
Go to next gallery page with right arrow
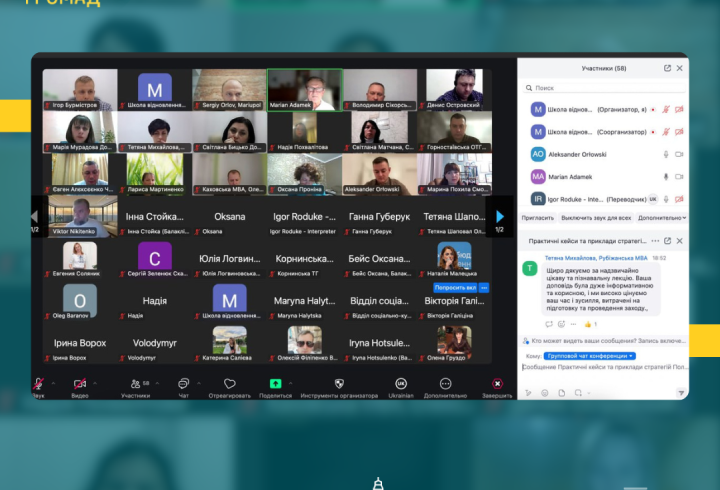pyautogui.click(x=500, y=216)
